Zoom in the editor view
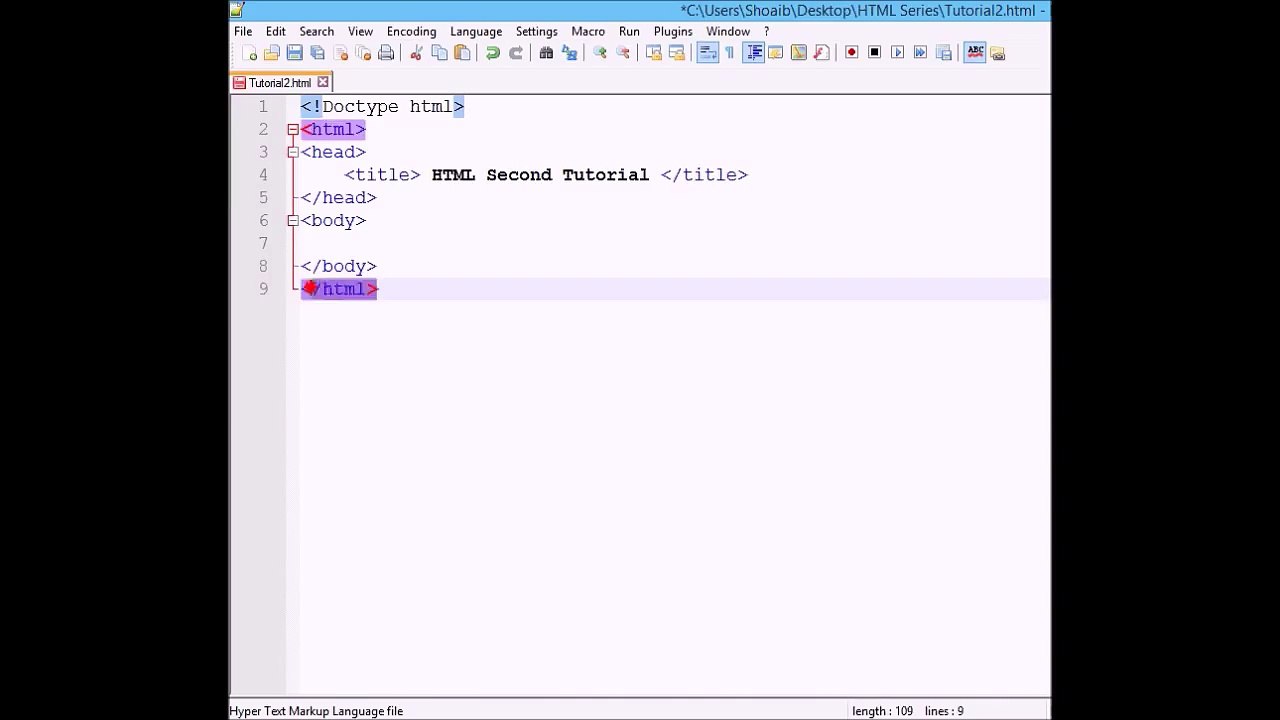Viewport: 1280px width, 720px height. pos(600,53)
